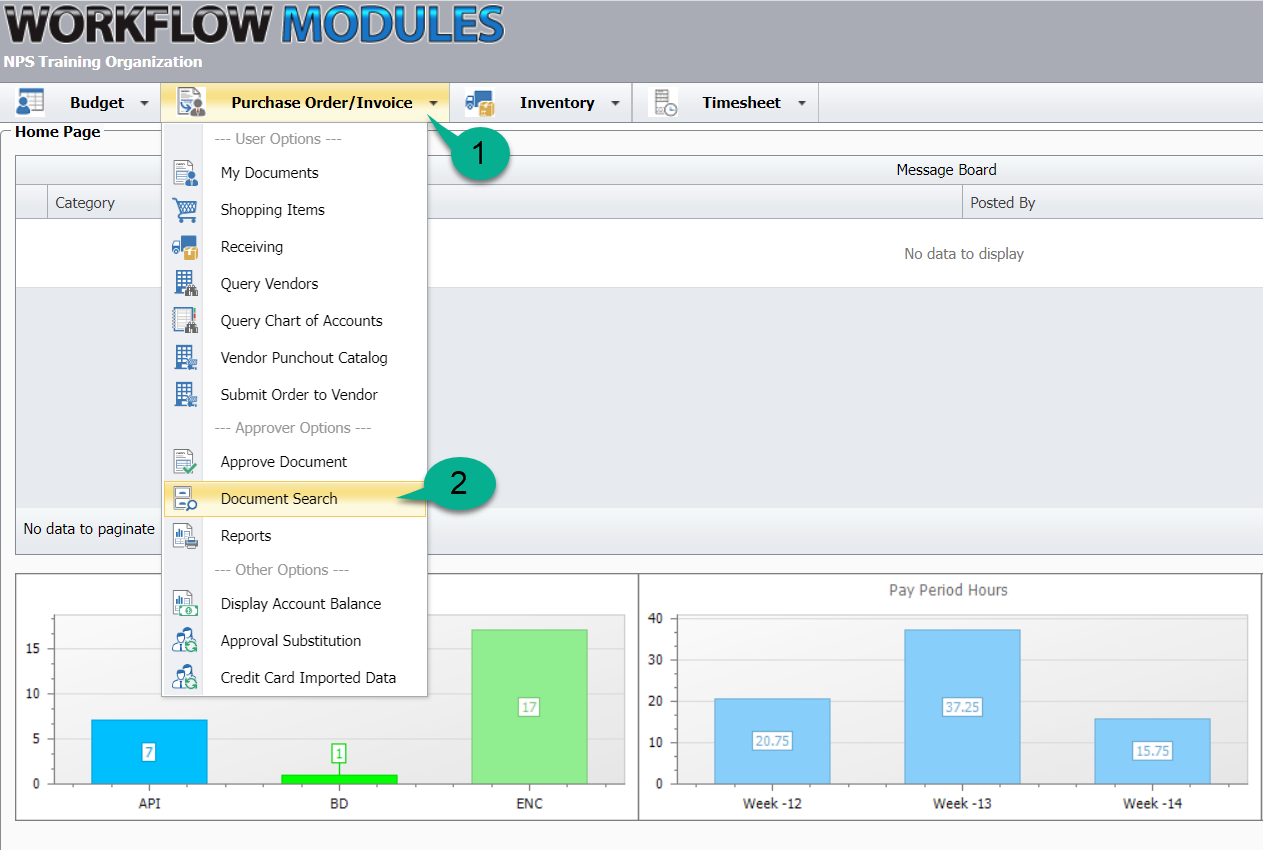Open Credit Card Imported Data
This screenshot has width=1263, height=850.
click(x=308, y=678)
